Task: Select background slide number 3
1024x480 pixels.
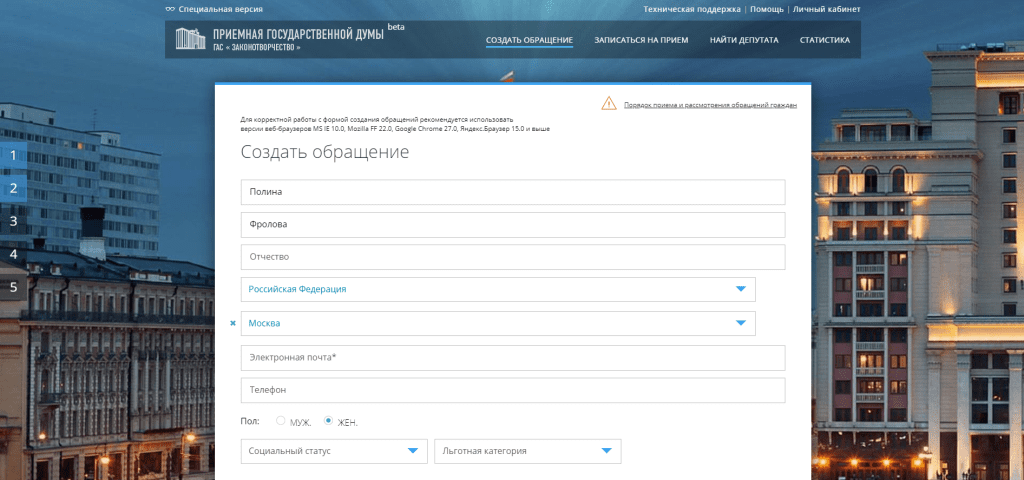Action: pos(14,221)
